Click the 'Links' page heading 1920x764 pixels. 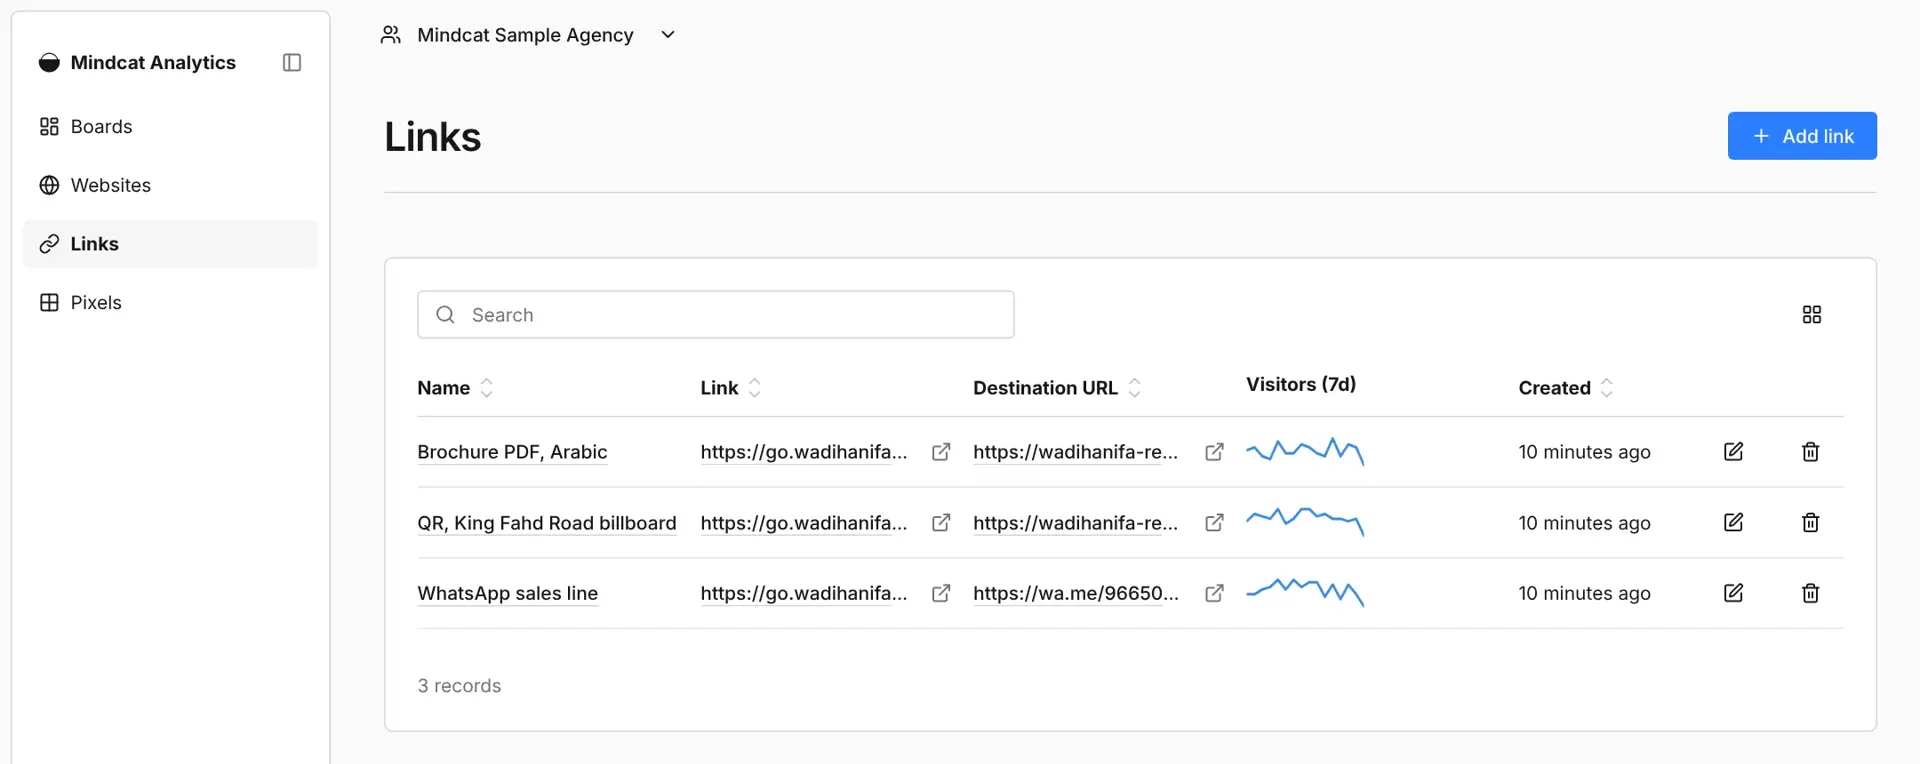click(x=433, y=137)
